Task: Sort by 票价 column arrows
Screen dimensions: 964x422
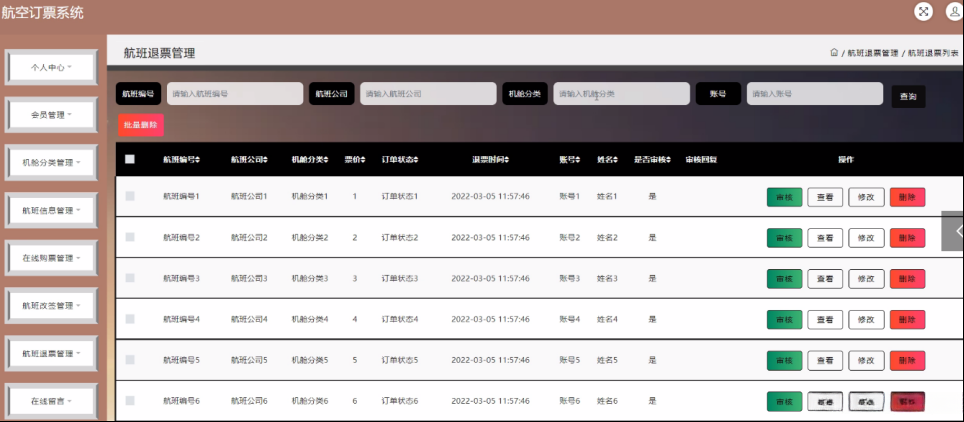Action: [x=363, y=159]
